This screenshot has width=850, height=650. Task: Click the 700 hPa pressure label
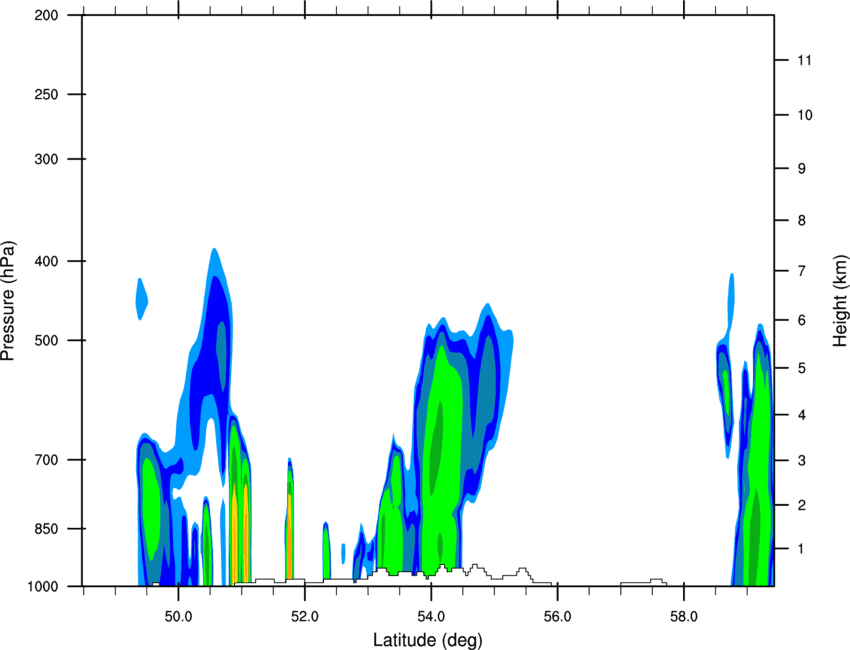click(46, 460)
